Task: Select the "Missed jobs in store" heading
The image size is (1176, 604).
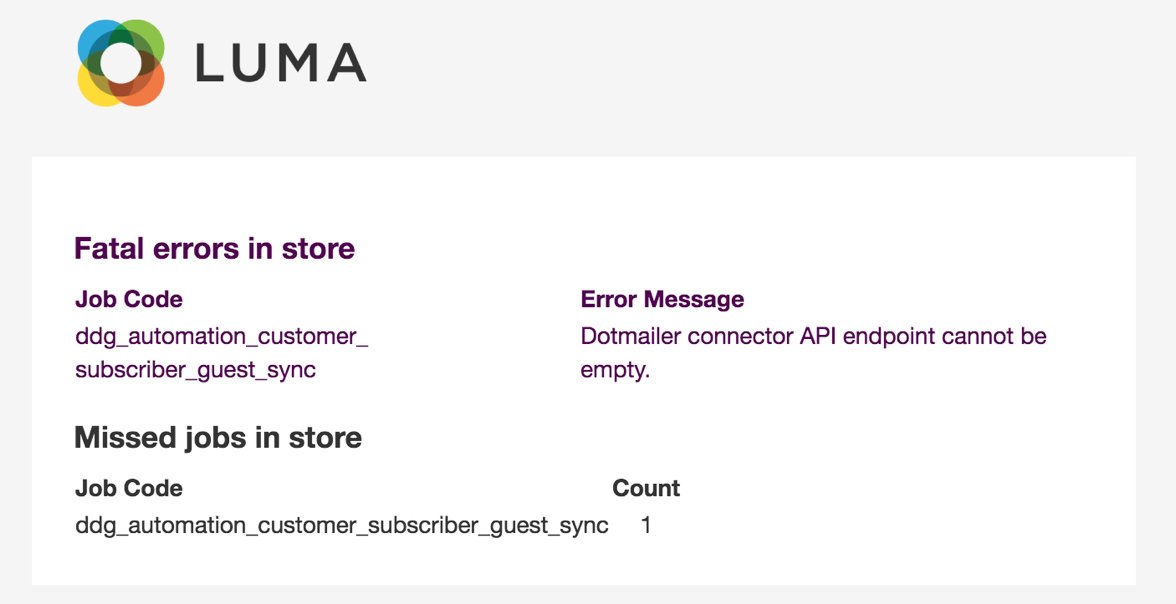Action: click(x=218, y=437)
